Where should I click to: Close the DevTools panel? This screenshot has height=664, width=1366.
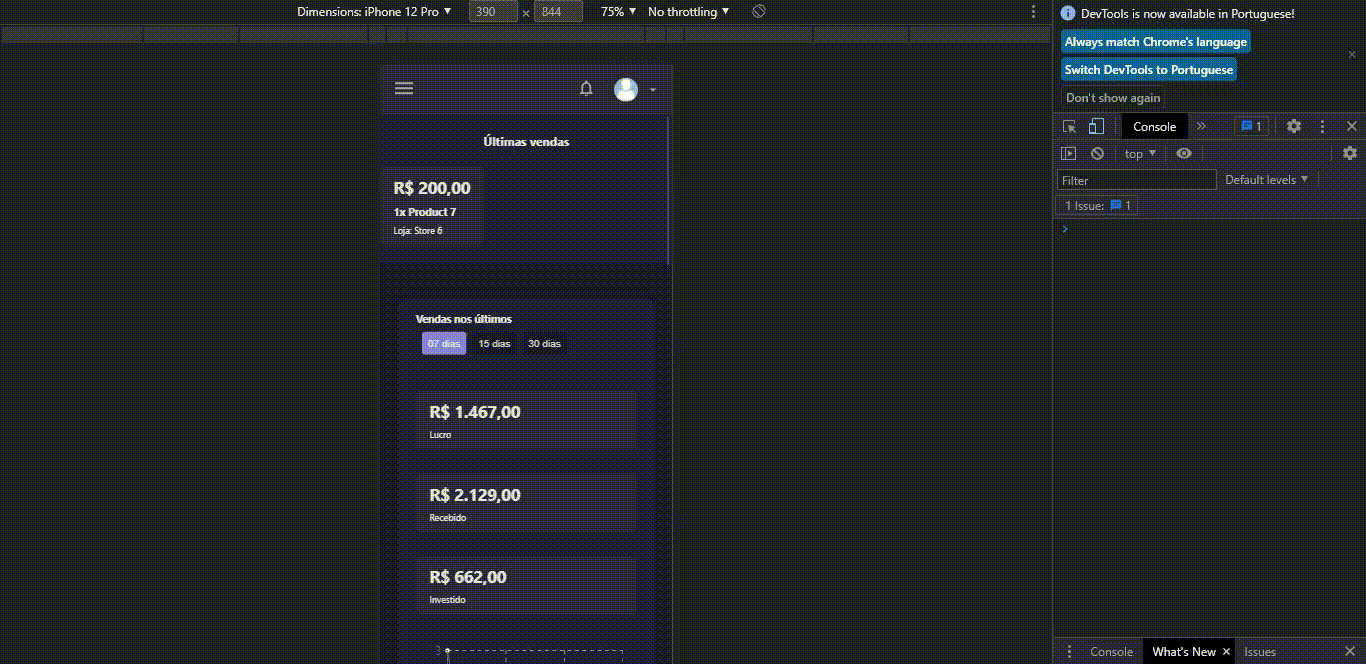1352,126
